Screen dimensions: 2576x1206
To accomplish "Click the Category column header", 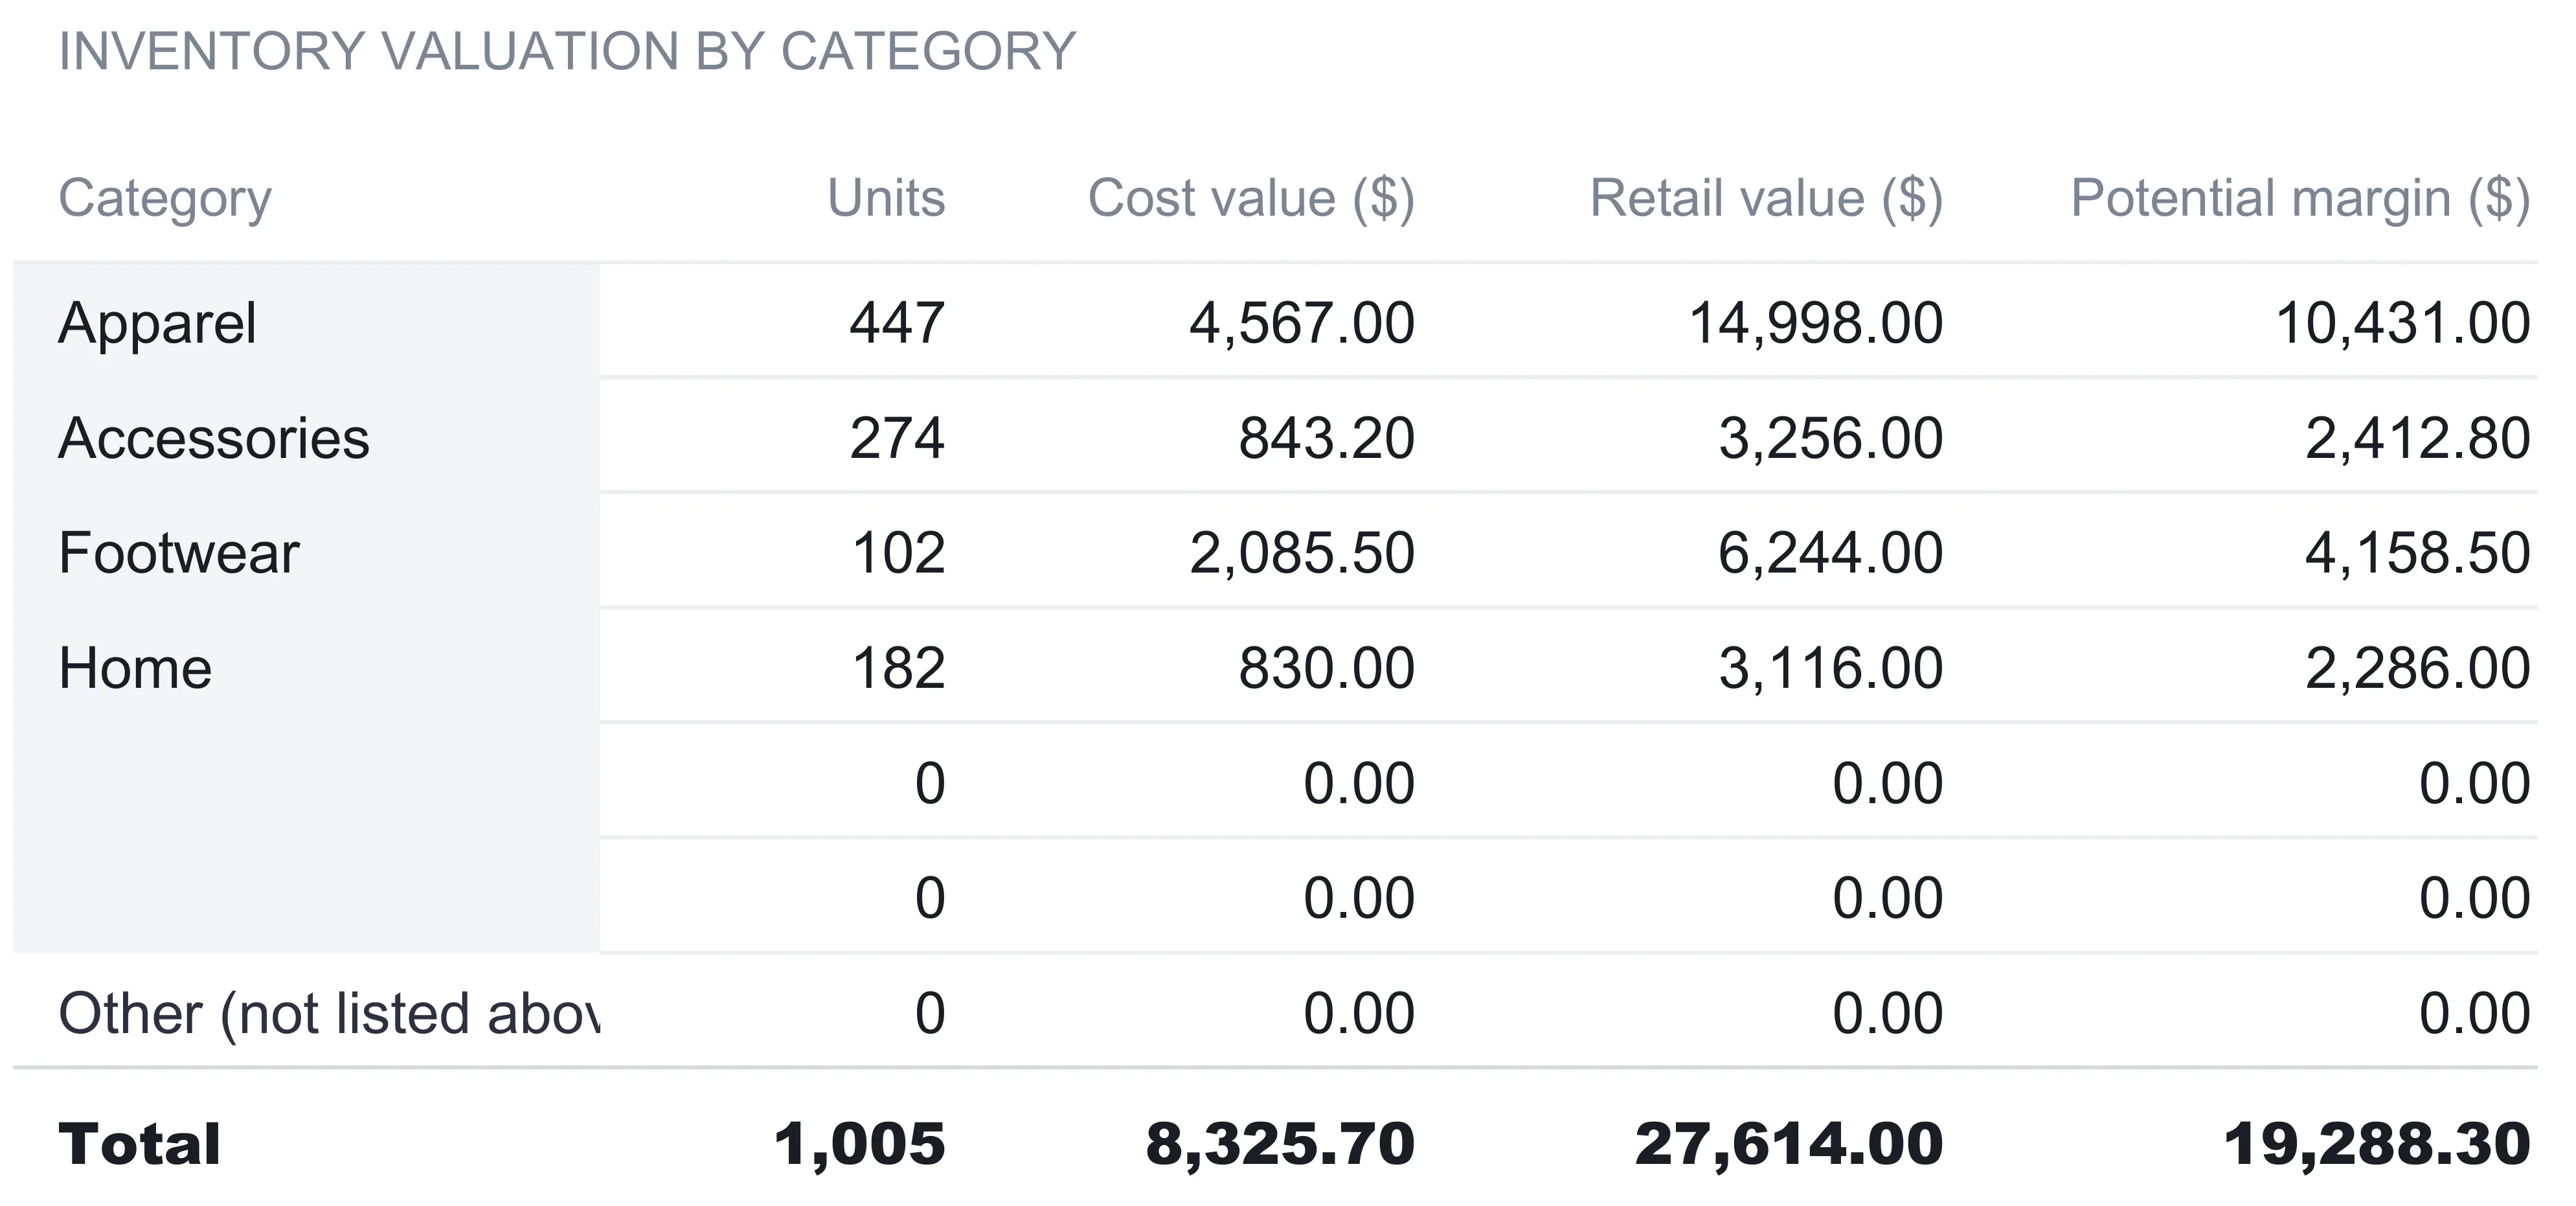I will [165, 199].
